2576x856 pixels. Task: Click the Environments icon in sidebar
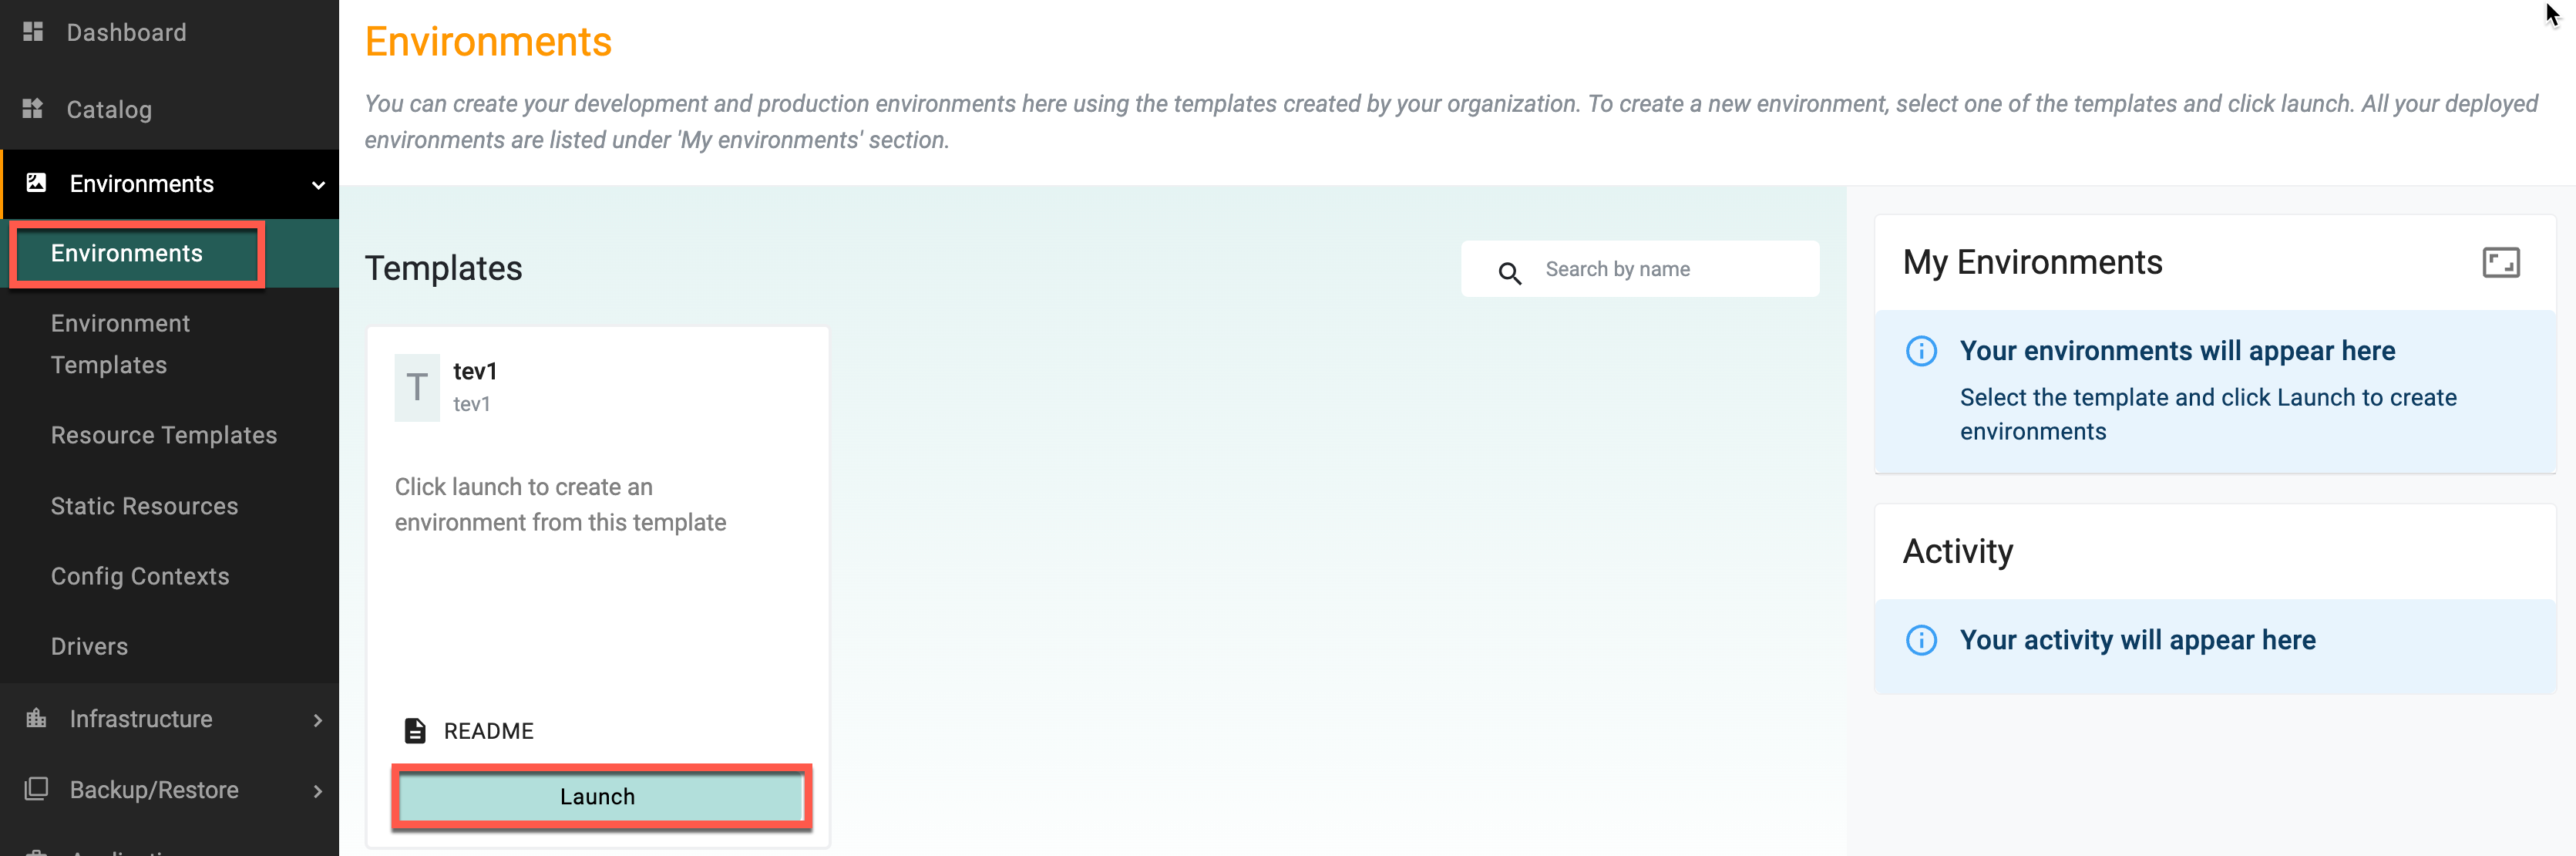(36, 180)
